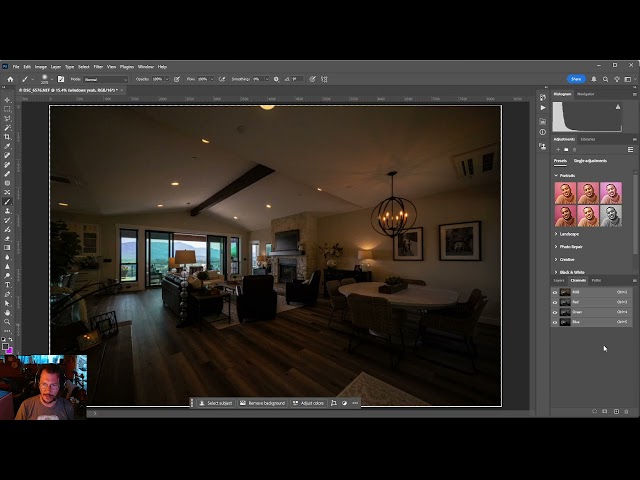Collapse the Portraits presets group
This screenshot has width=640, height=480.
coord(556,176)
